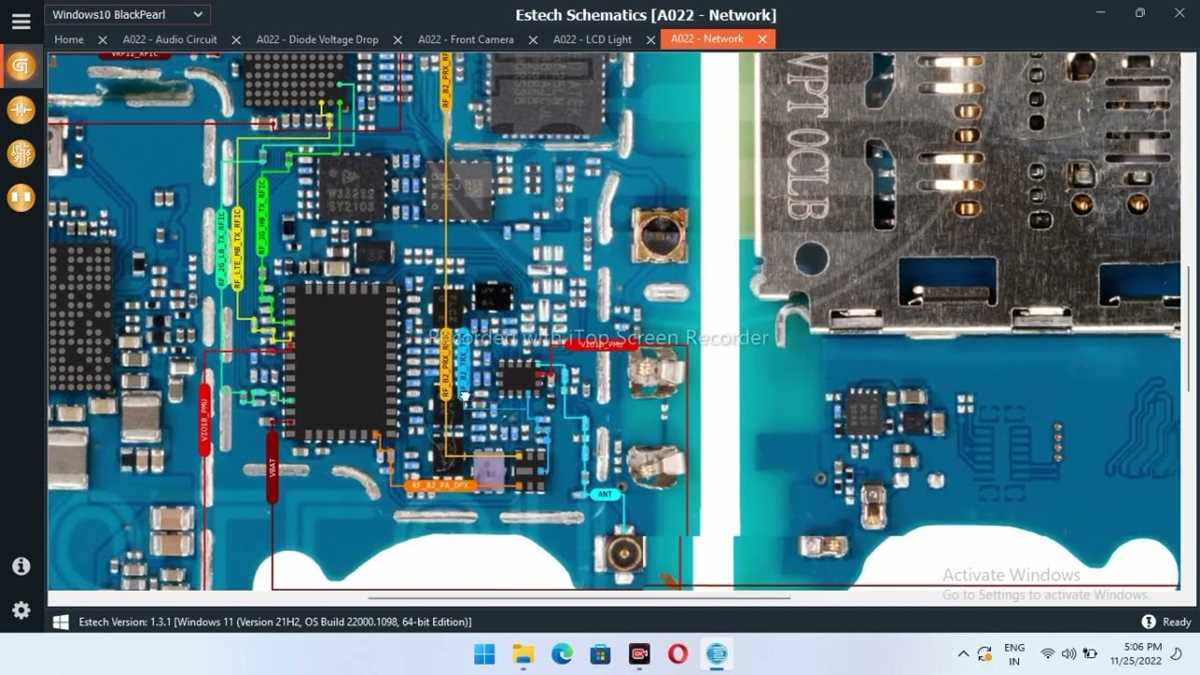Select the top gold logo sidebar icon
Image resolution: width=1200 pixels, height=675 pixels.
(21, 66)
